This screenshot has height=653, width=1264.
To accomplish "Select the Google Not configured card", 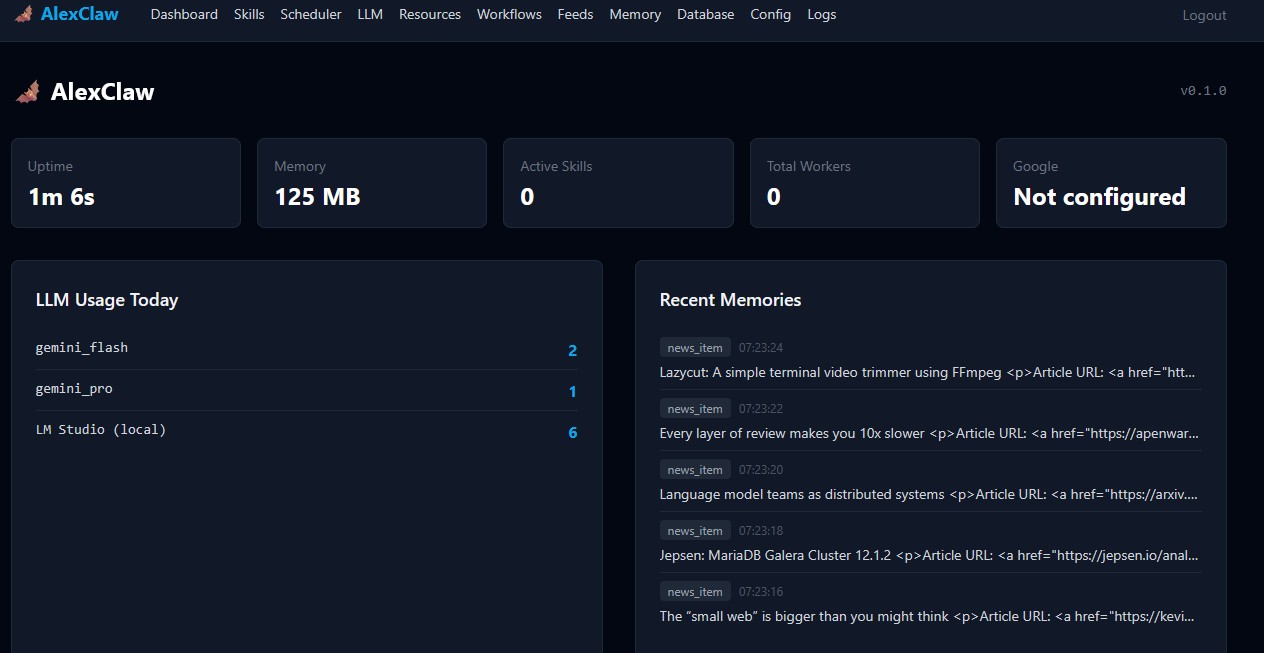I will 1110,183.
